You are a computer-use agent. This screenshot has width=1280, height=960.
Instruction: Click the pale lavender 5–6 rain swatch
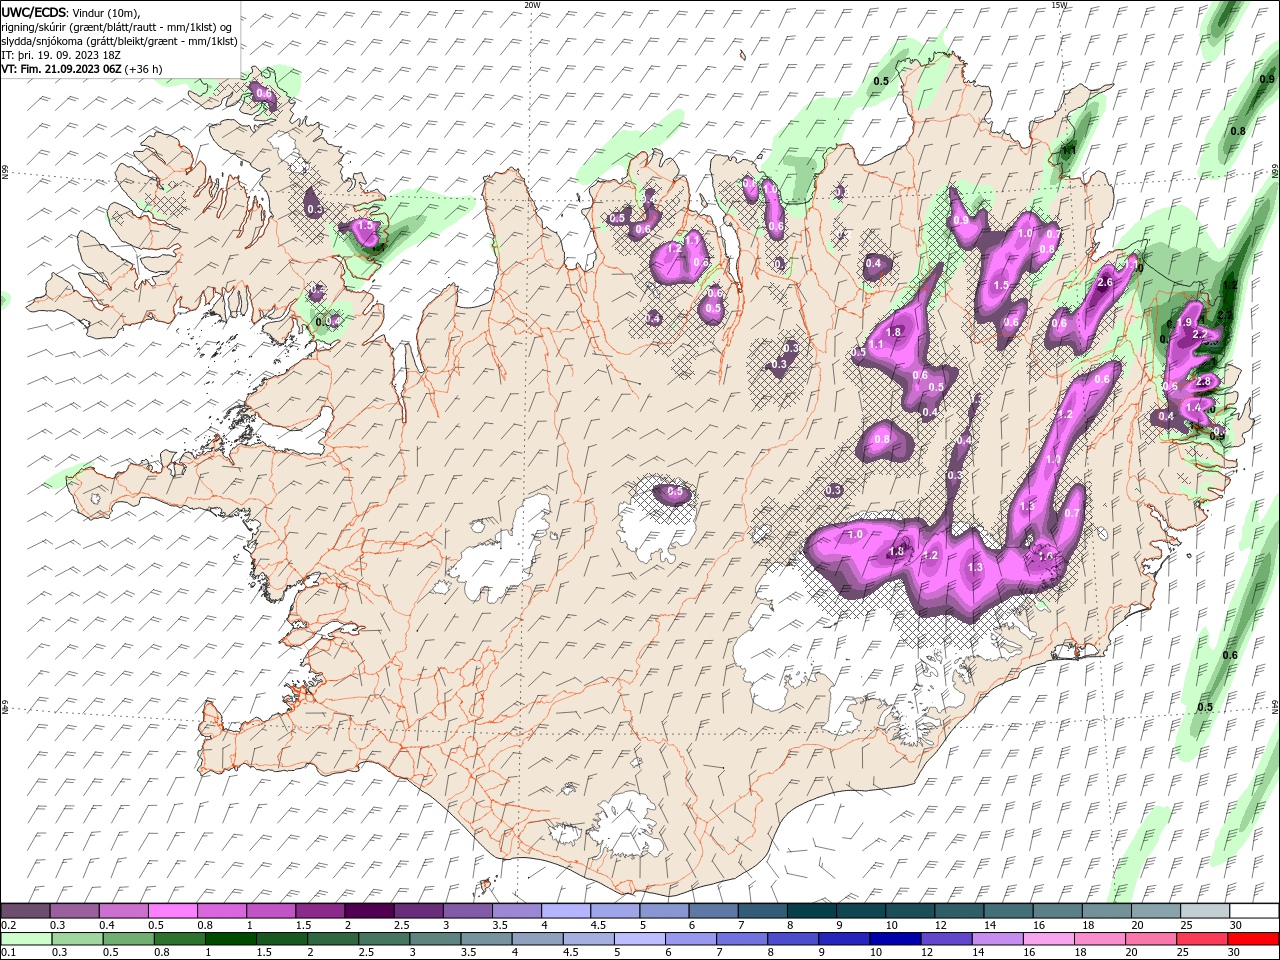(x=639, y=939)
